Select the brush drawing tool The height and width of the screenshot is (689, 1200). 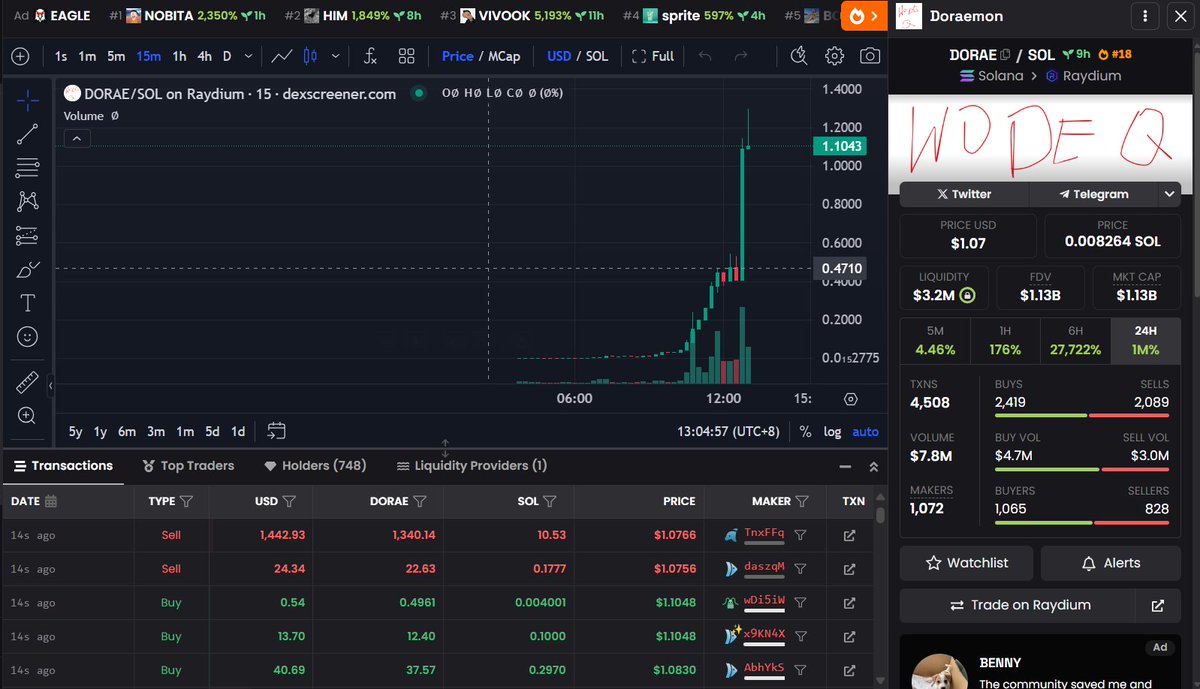[28, 270]
